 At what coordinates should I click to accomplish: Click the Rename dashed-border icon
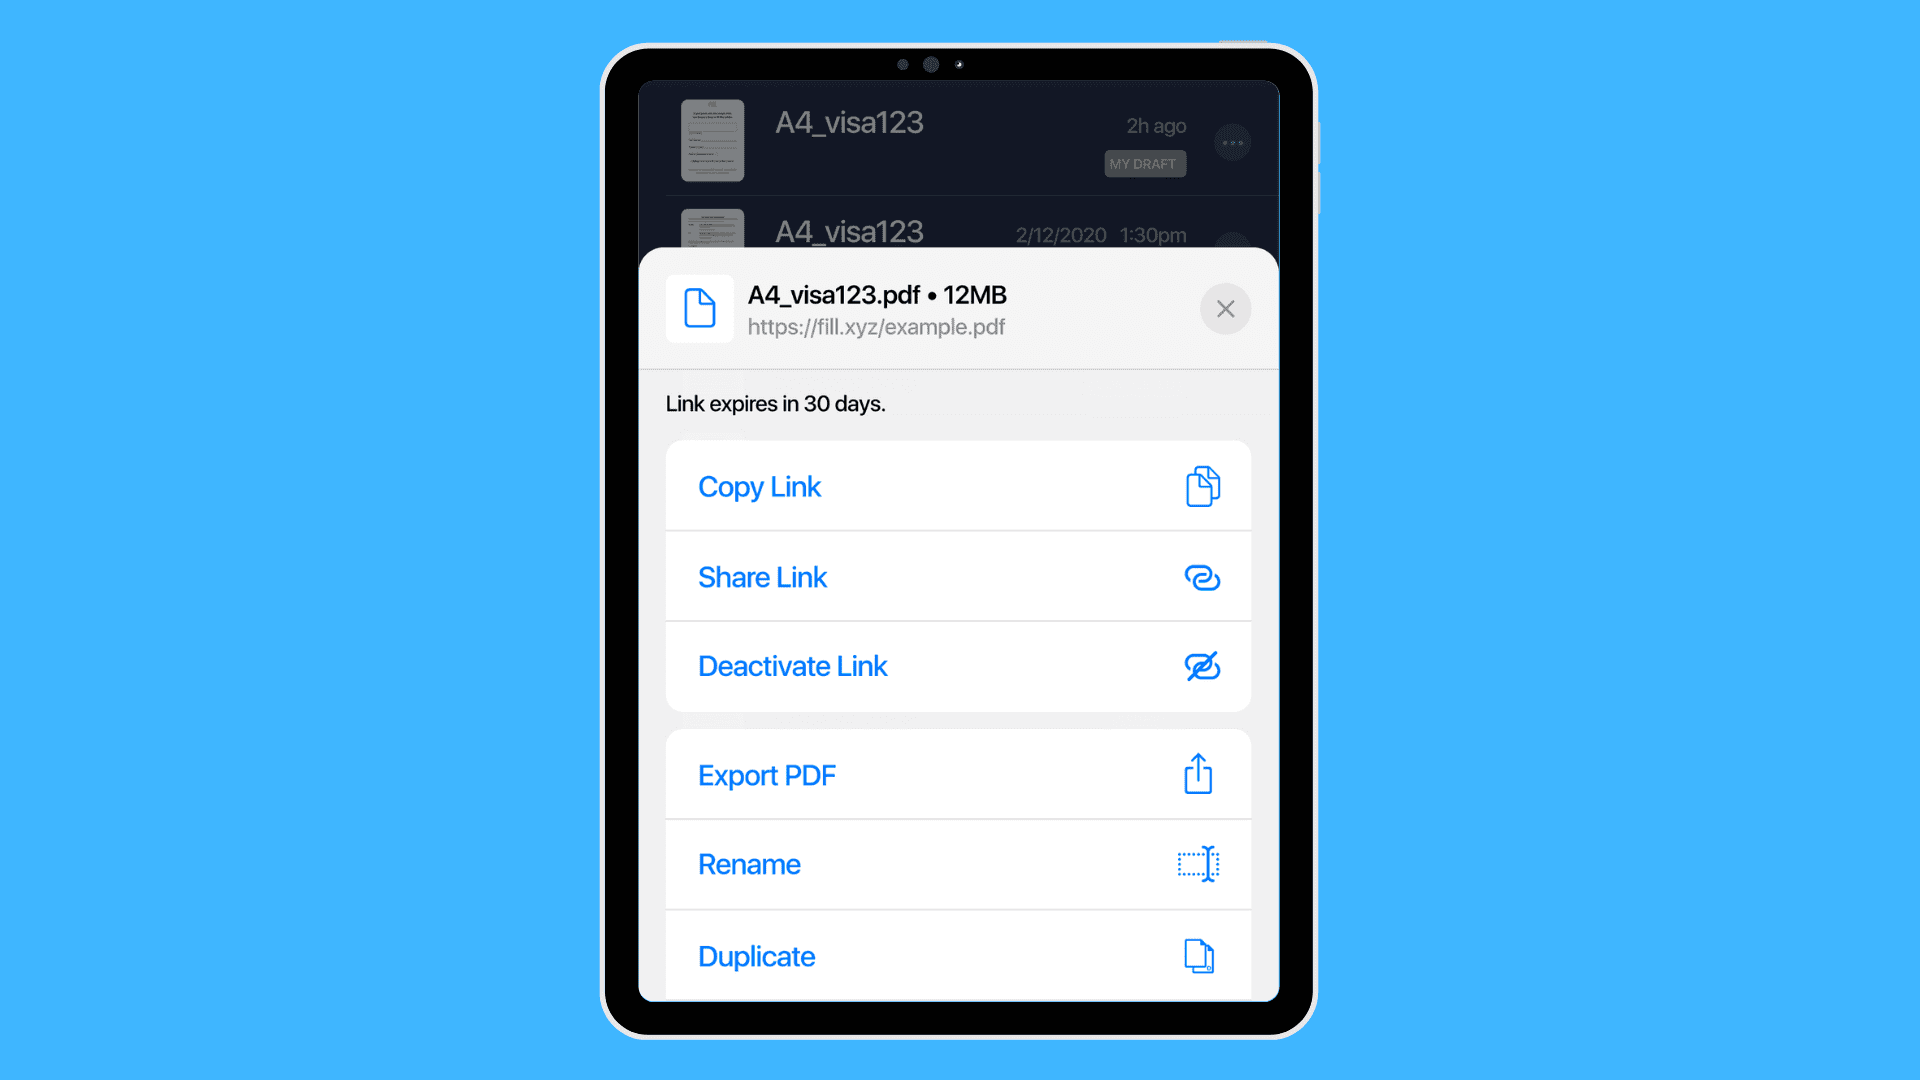[x=1197, y=864]
